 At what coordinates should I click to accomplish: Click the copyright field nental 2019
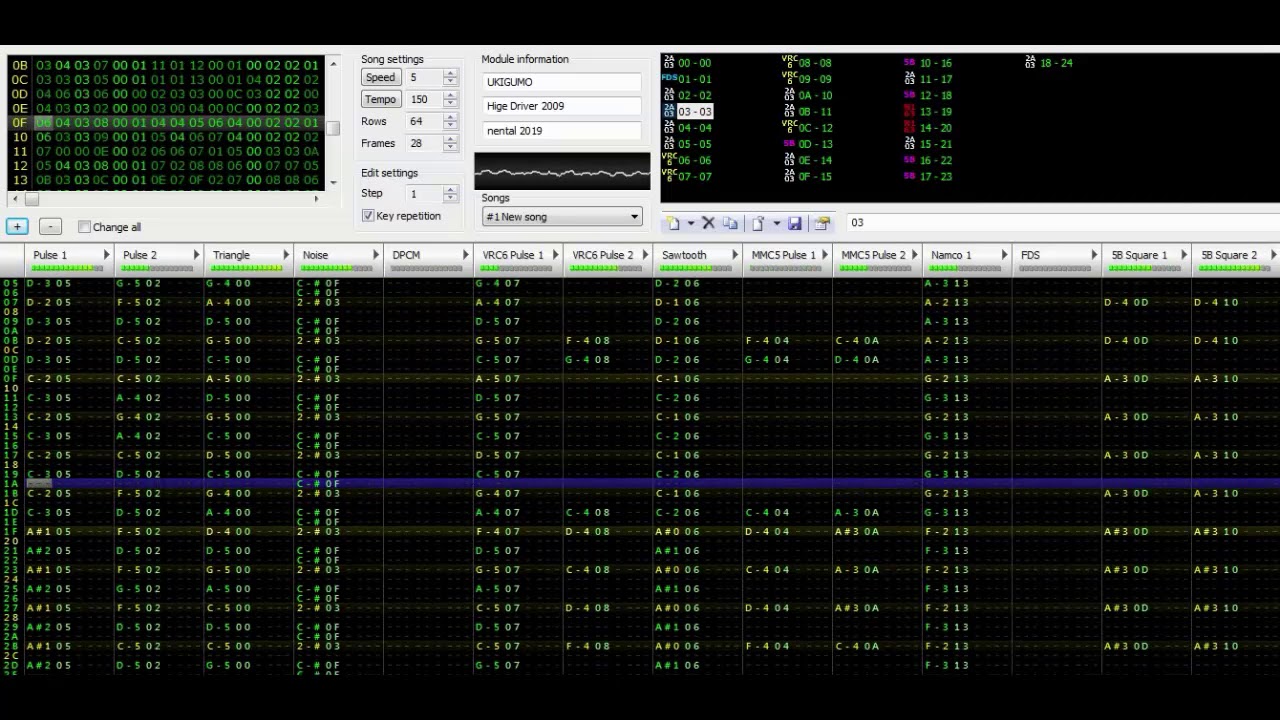click(562, 131)
